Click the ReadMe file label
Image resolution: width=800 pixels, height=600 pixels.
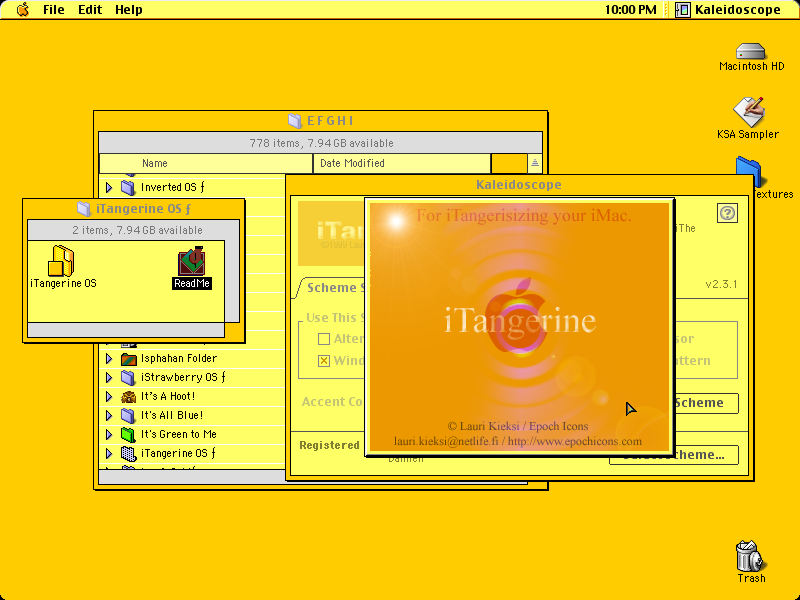(x=192, y=283)
